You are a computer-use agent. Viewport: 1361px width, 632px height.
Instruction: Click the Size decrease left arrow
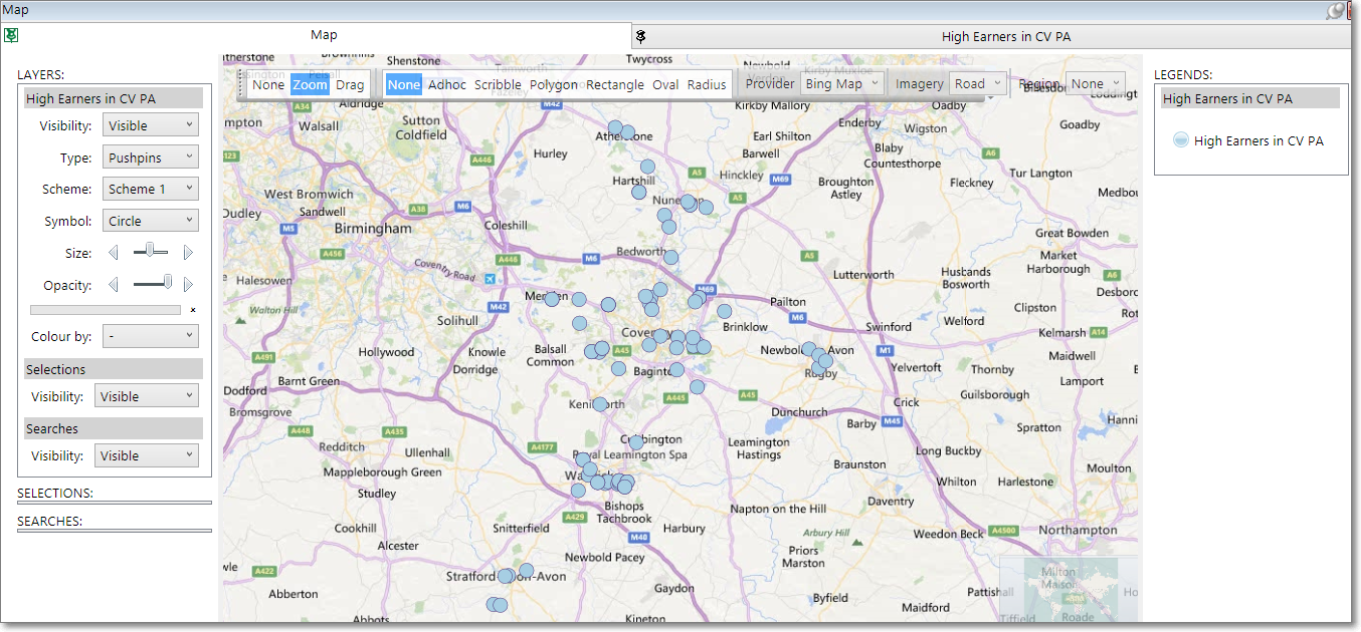click(x=113, y=253)
